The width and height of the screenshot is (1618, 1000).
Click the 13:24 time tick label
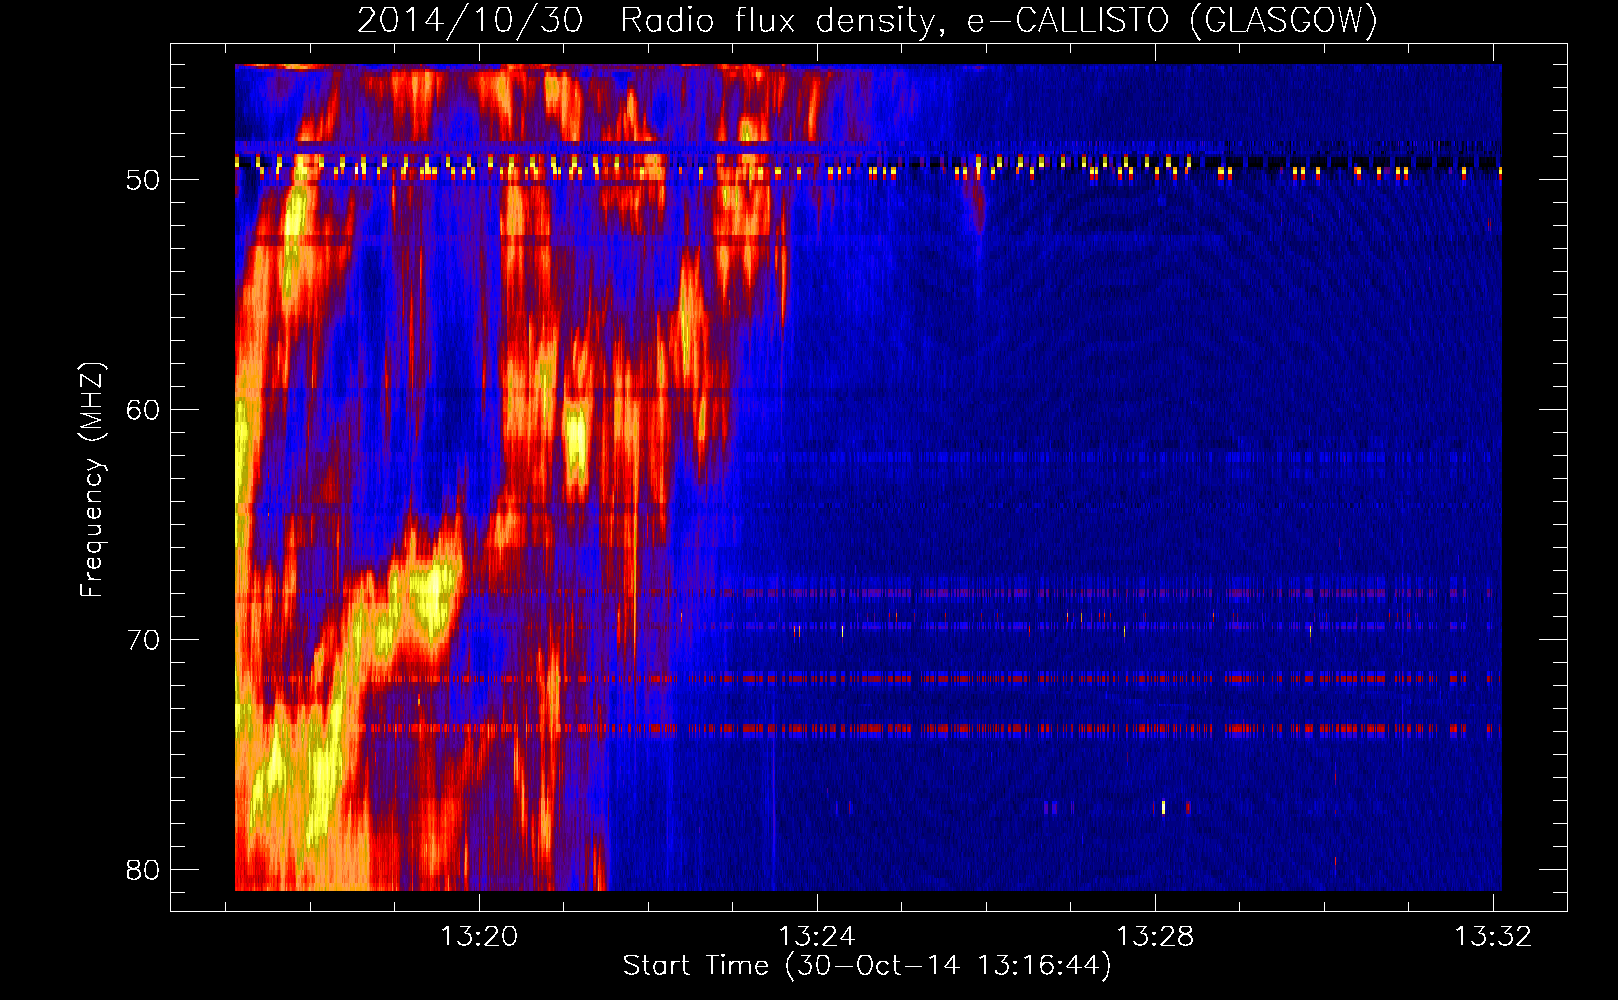[817, 937]
